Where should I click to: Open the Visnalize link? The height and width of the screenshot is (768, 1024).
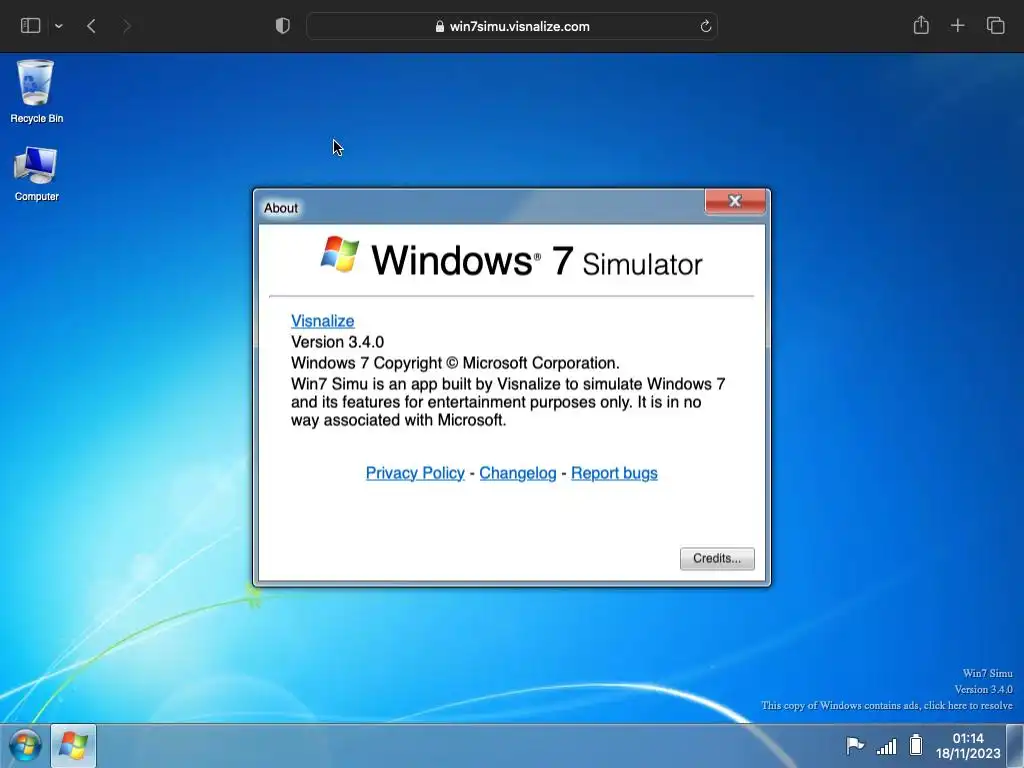[x=323, y=321]
